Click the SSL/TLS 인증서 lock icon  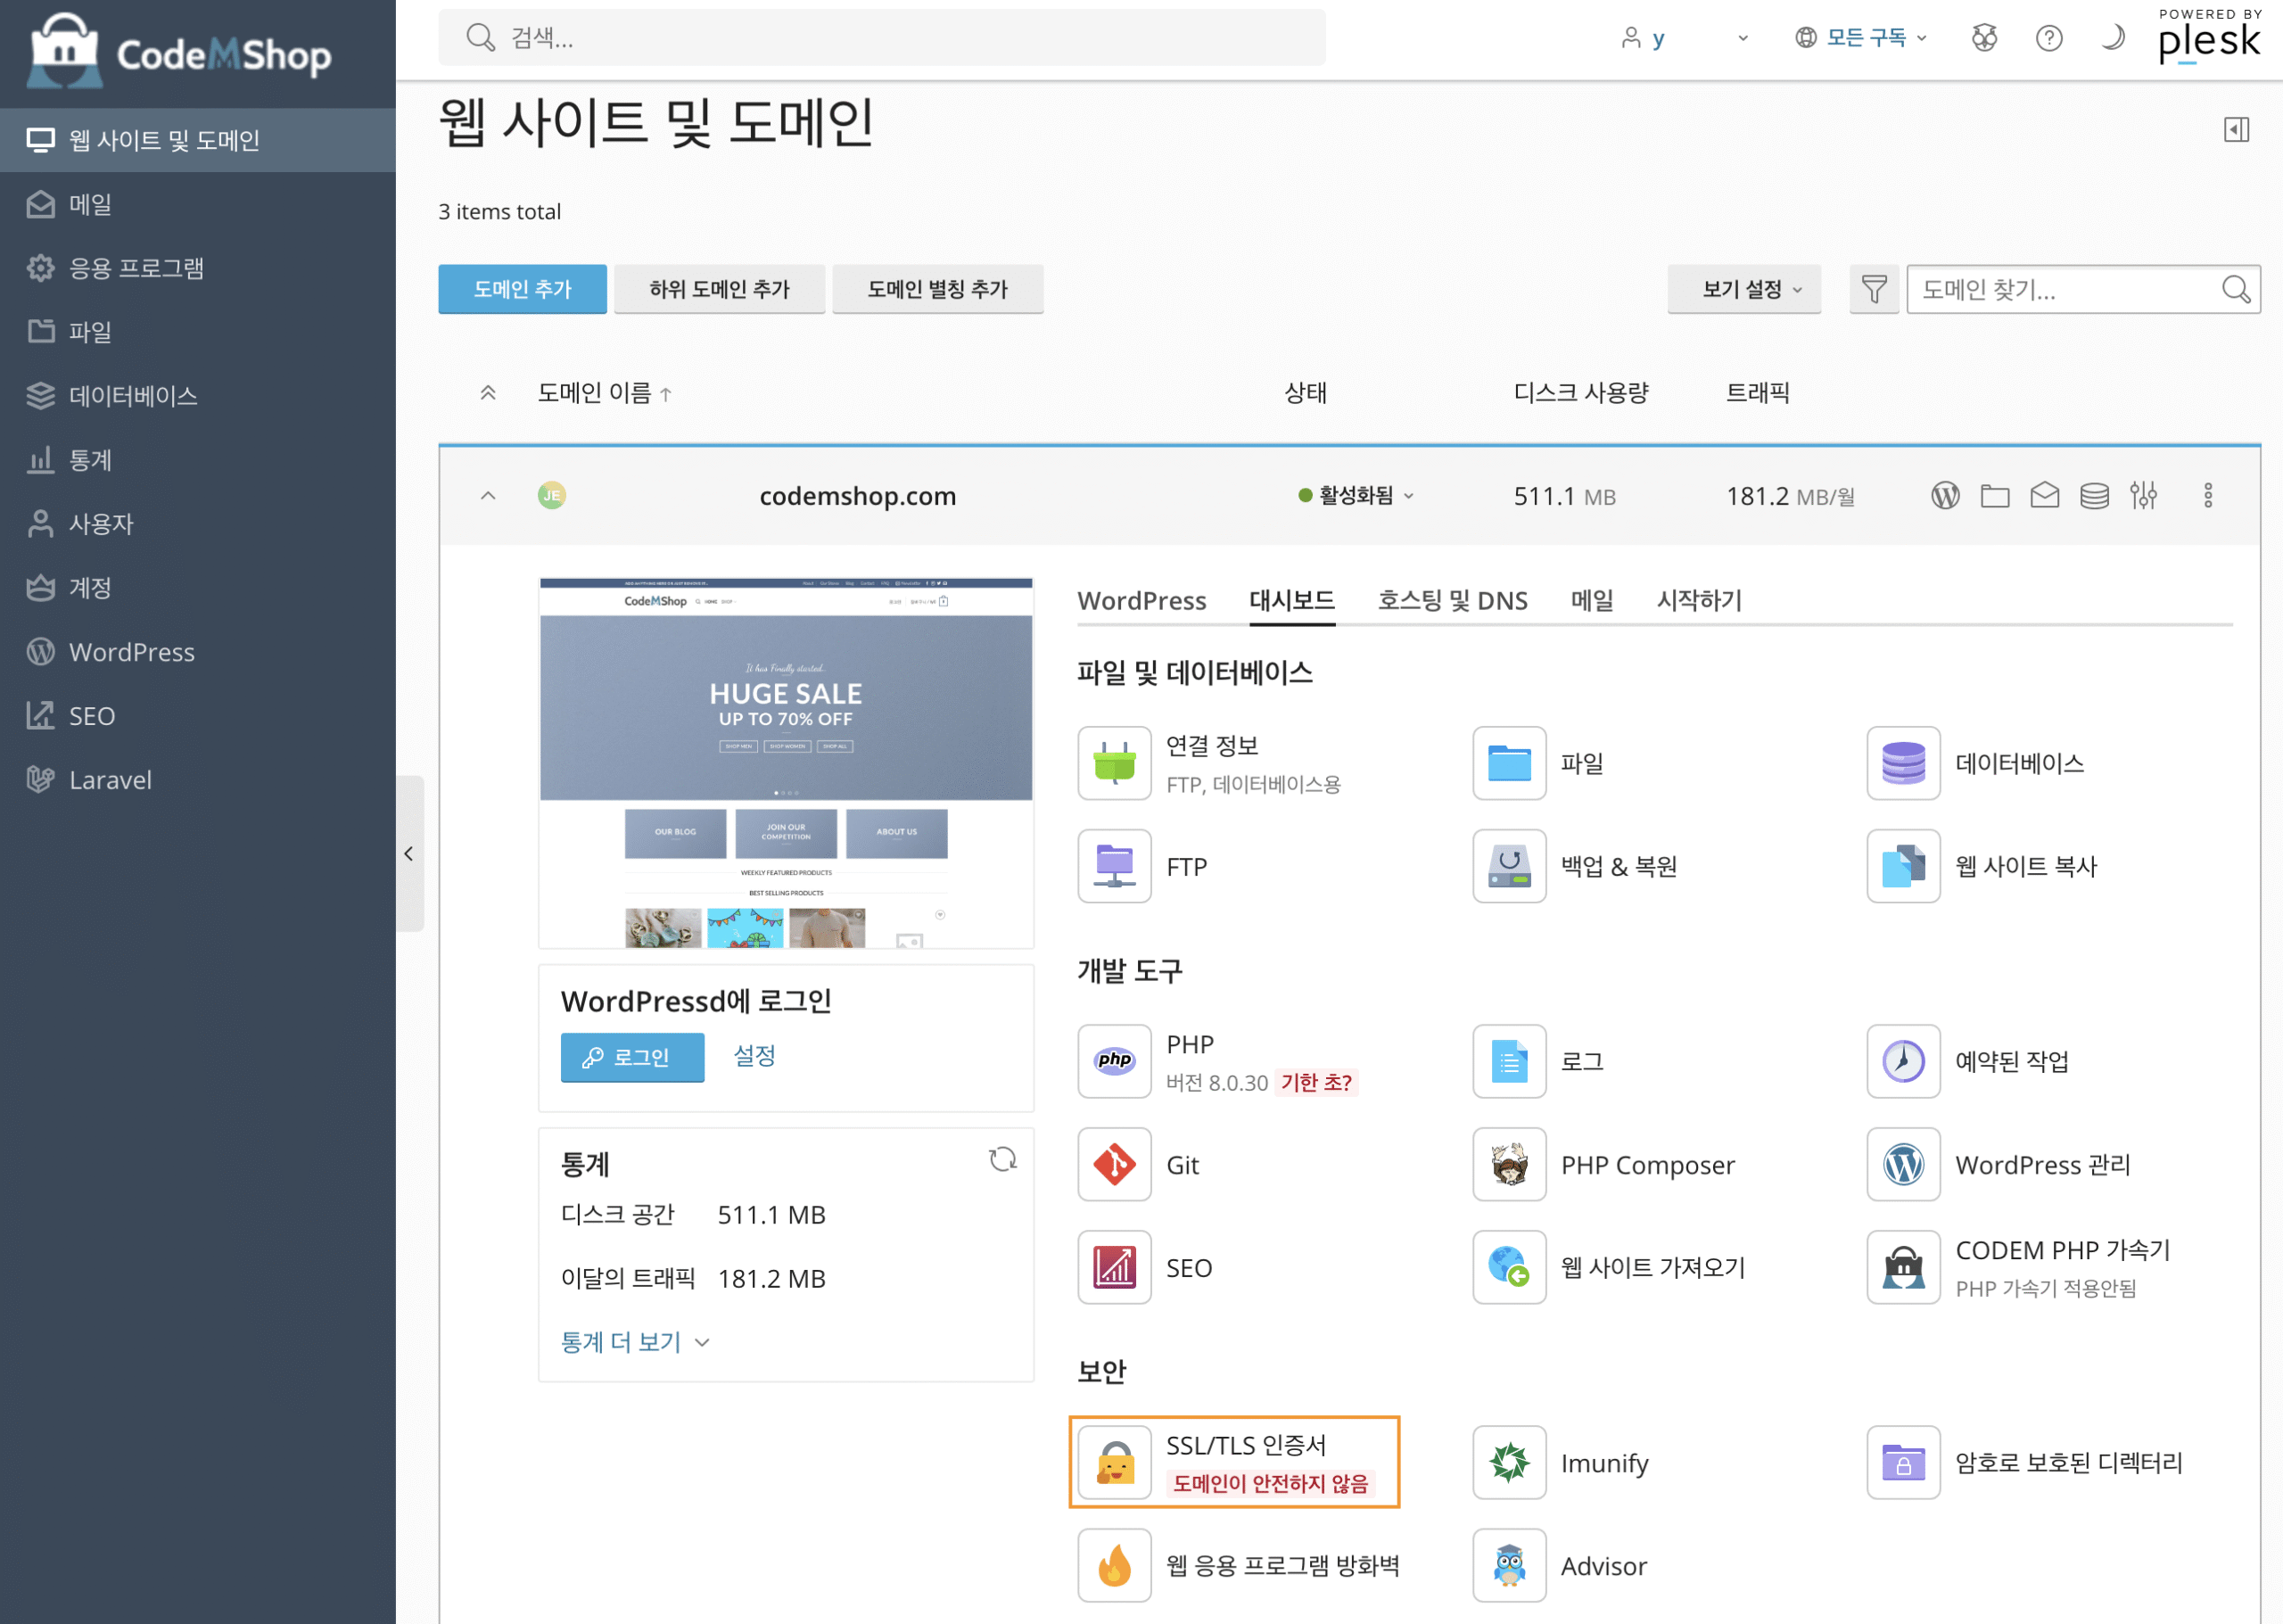(x=1114, y=1462)
